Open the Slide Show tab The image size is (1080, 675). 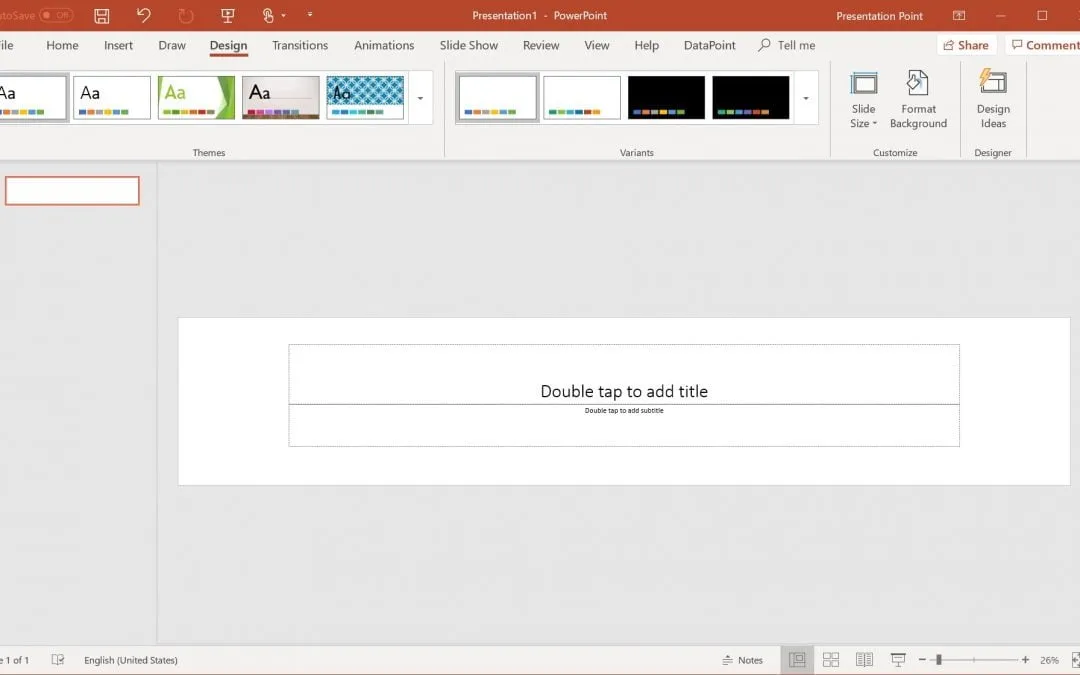[469, 45]
